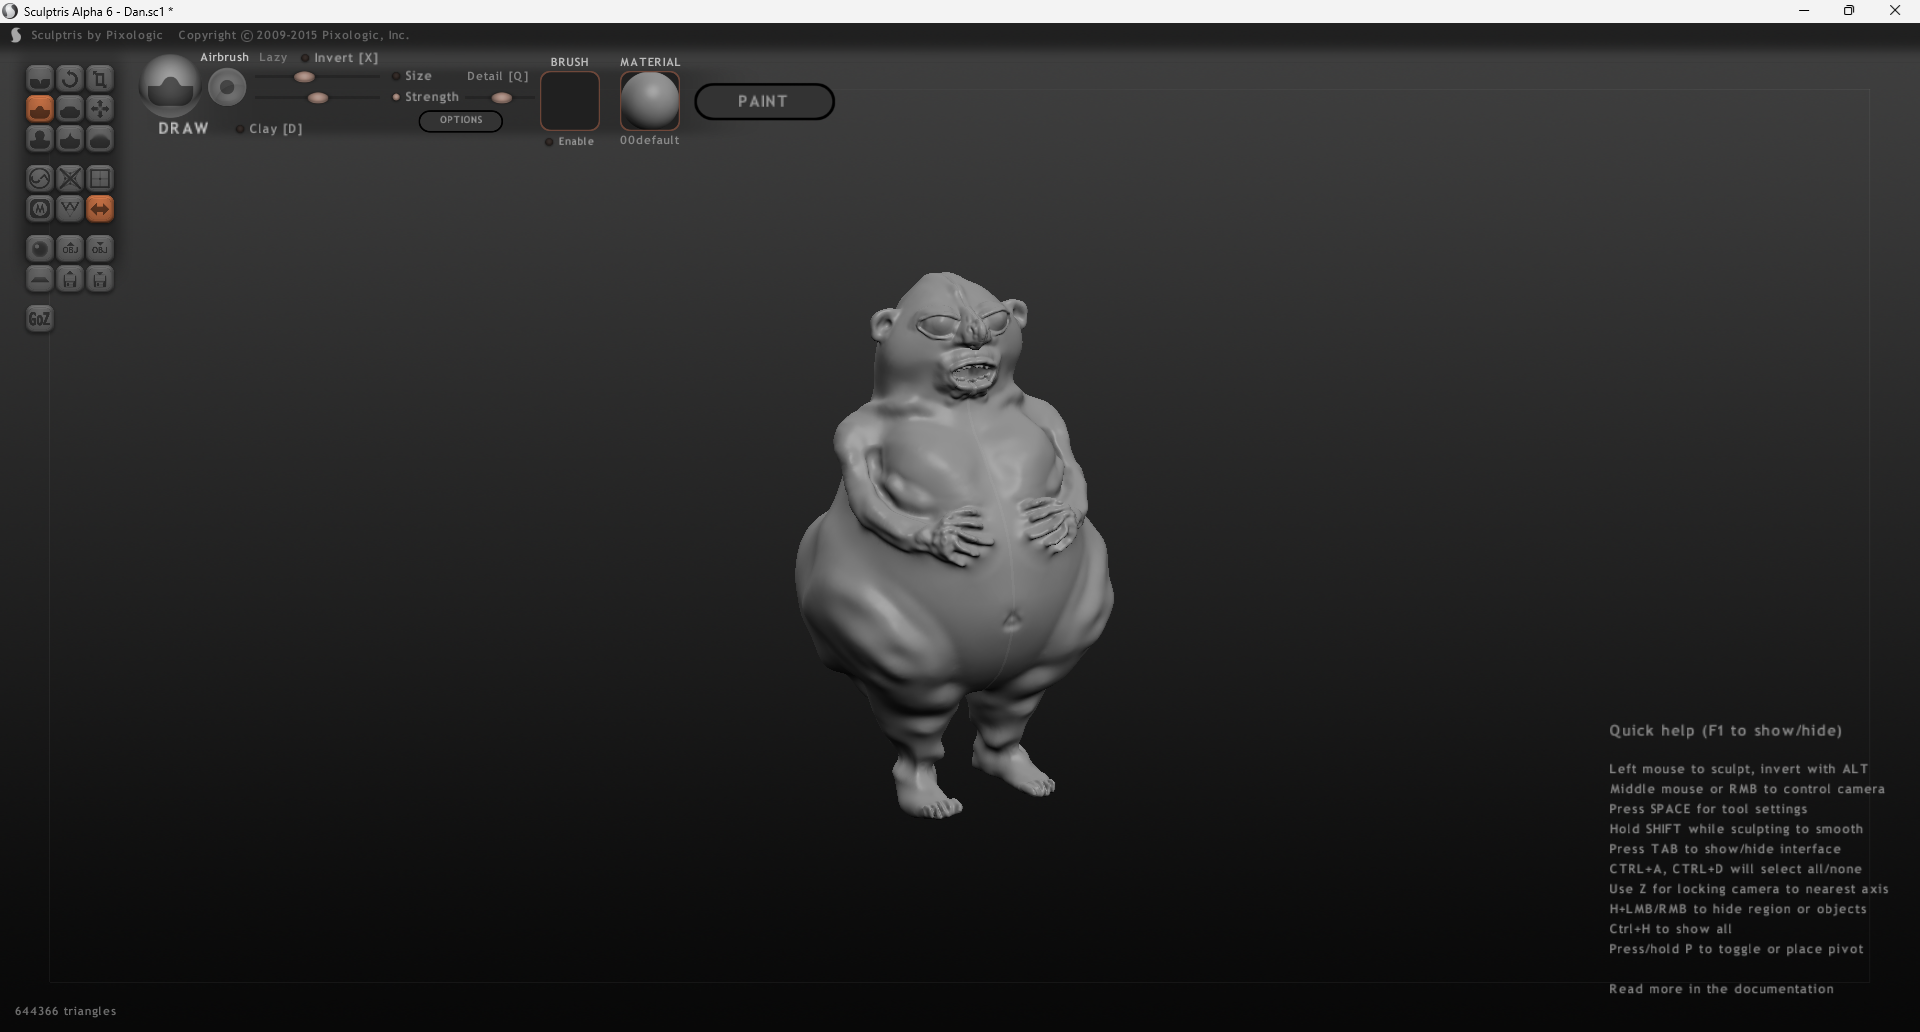Select the Grab move tool
The width and height of the screenshot is (1920, 1032).
(100, 109)
